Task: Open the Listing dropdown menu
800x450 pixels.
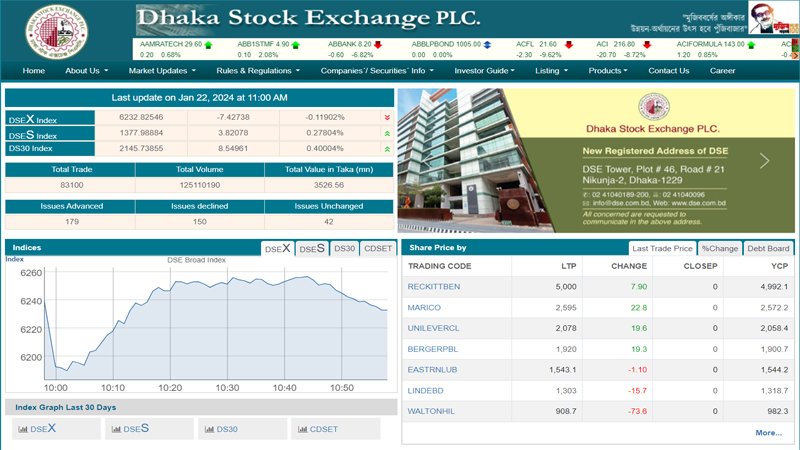Action: click(551, 71)
